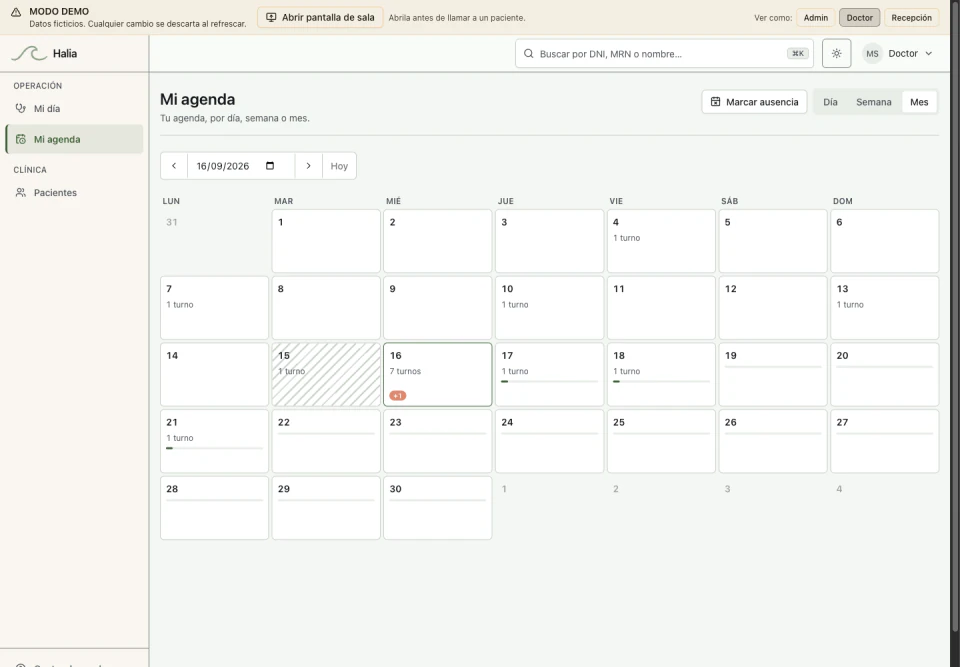Click the MS user avatar
The height and width of the screenshot is (667, 960).
872,54
